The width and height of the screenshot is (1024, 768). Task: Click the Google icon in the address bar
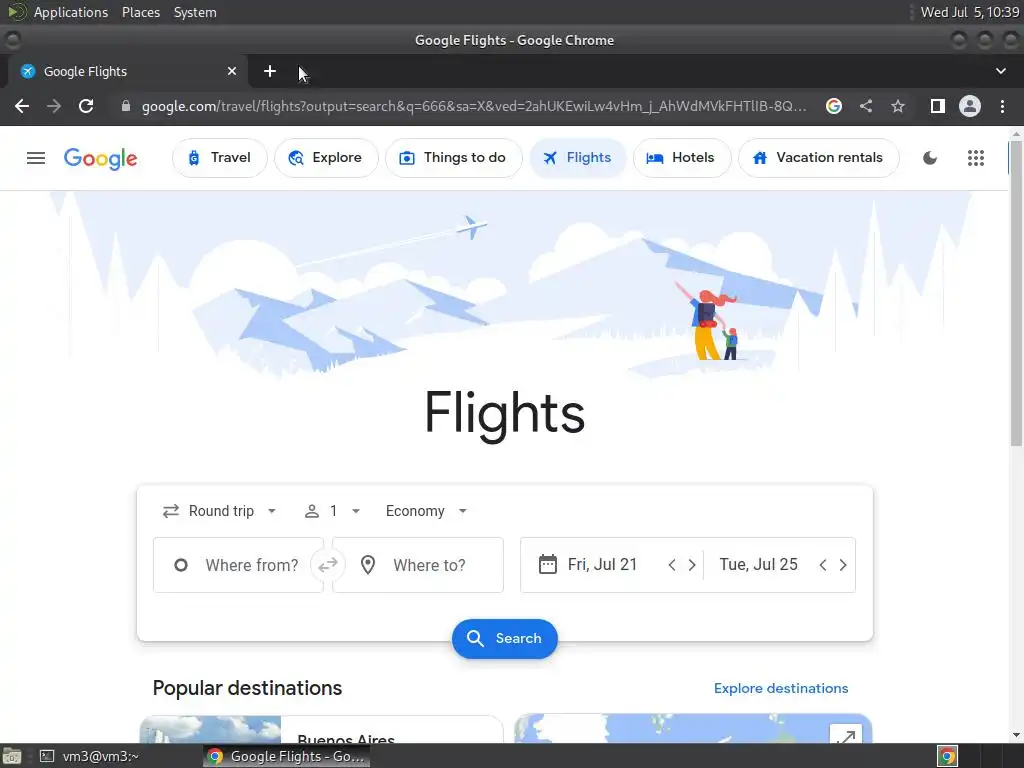[833, 106]
